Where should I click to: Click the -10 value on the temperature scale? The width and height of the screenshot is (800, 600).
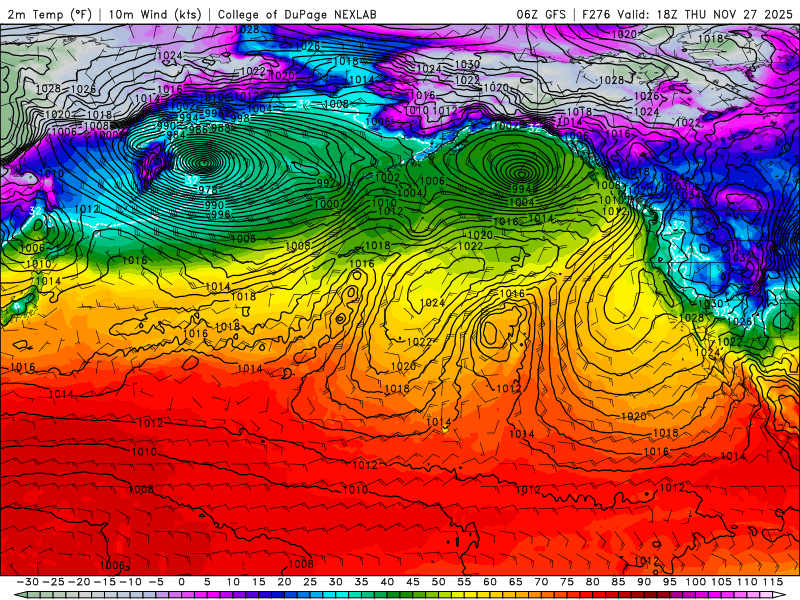131,582
